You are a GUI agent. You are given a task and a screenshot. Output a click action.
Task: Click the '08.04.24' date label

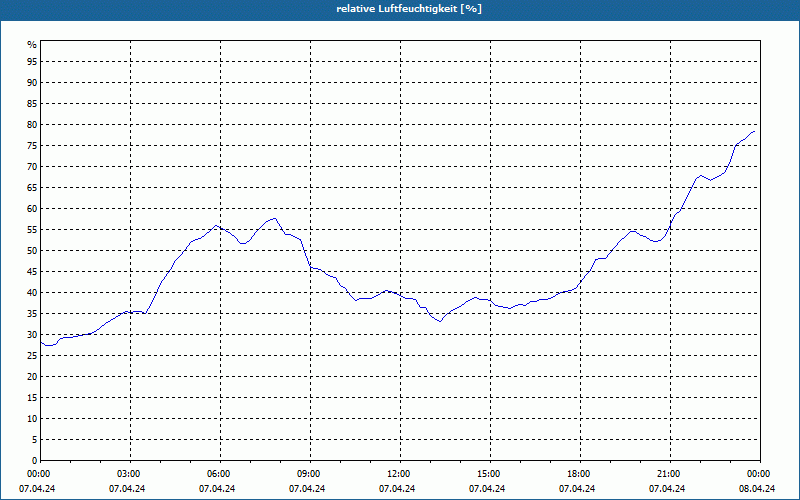pos(757,489)
